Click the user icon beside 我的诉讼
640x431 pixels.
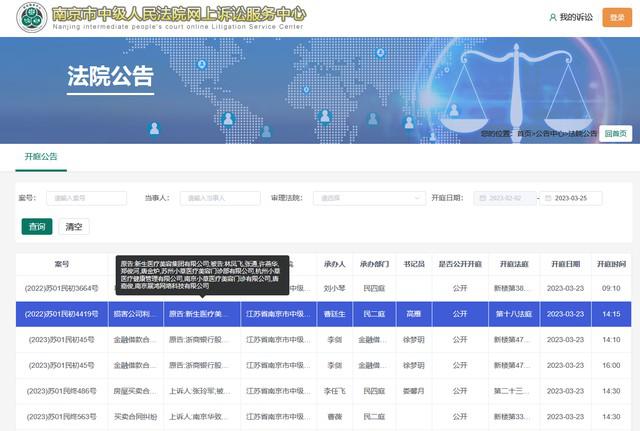pyautogui.click(x=552, y=17)
